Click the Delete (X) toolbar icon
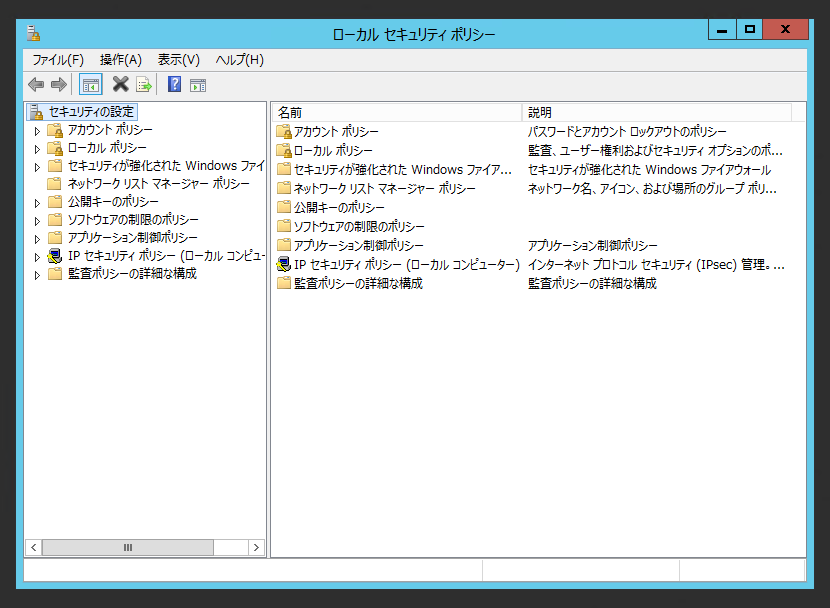This screenshot has width=830, height=608. tap(121, 84)
